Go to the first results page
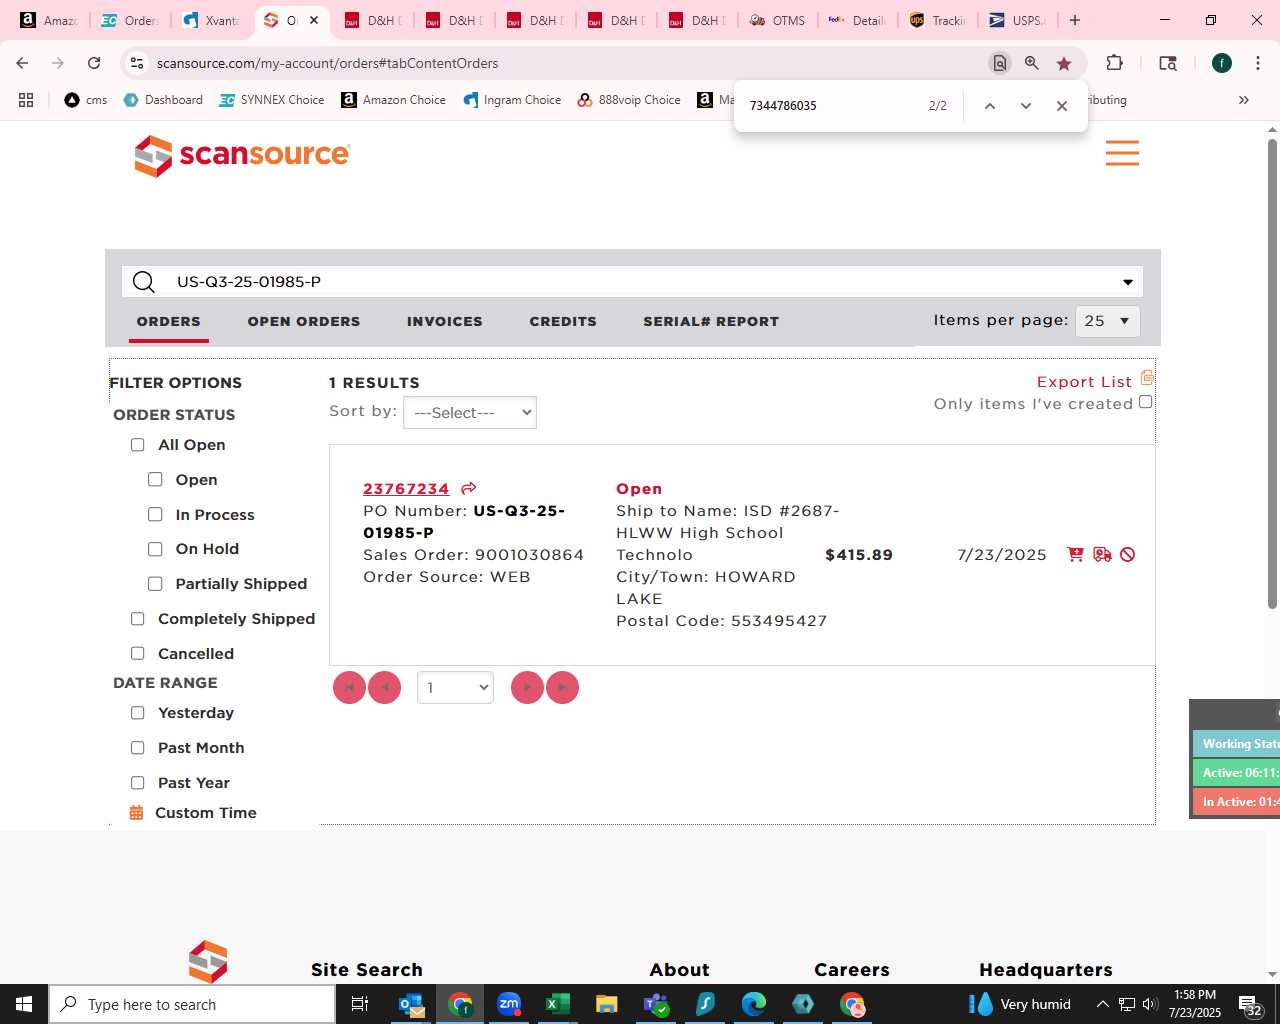Viewport: 1280px width, 1024px height. [x=349, y=687]
